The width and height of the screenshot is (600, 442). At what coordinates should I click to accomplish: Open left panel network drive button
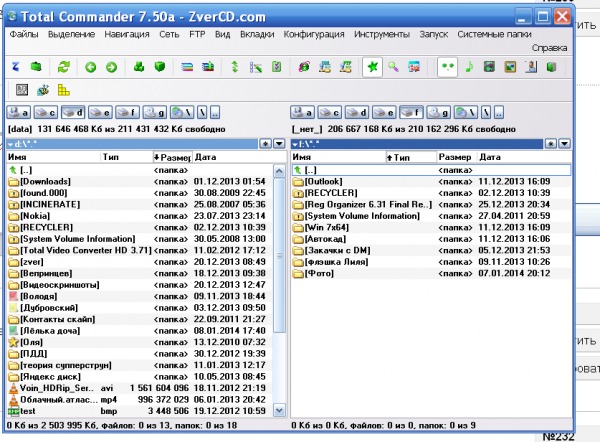tap(182, 113)
